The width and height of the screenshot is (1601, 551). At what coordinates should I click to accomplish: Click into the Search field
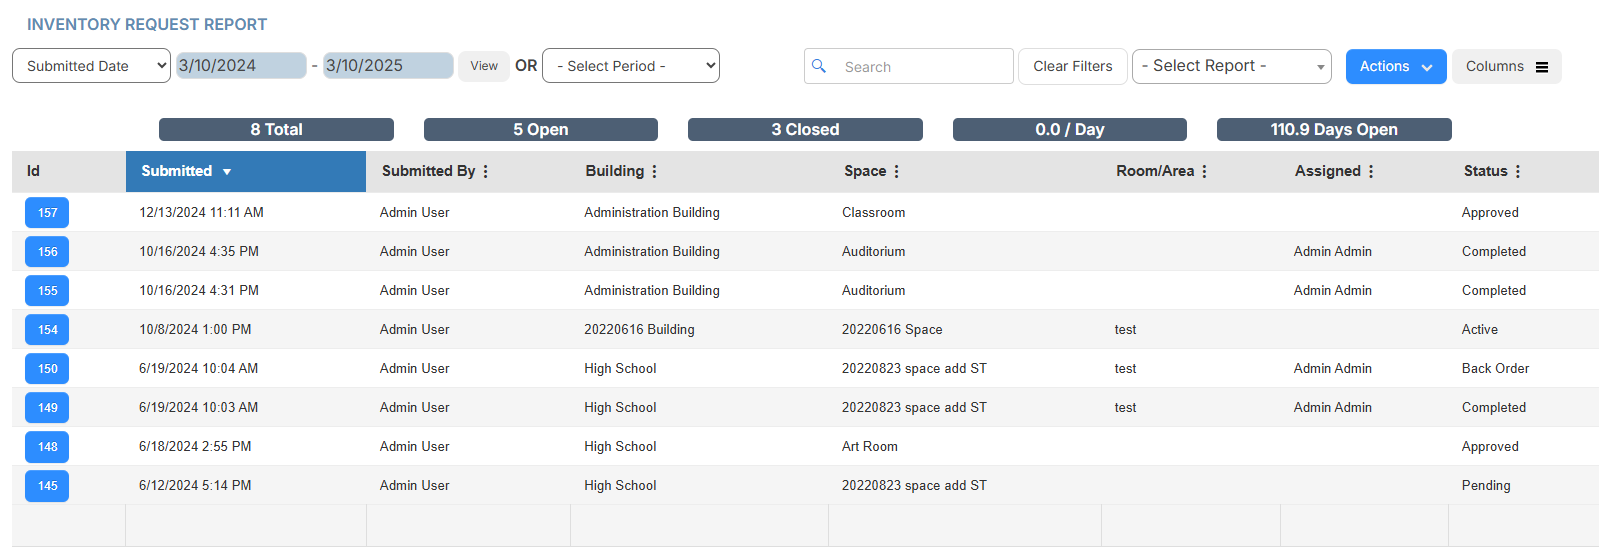click(922, 67)
